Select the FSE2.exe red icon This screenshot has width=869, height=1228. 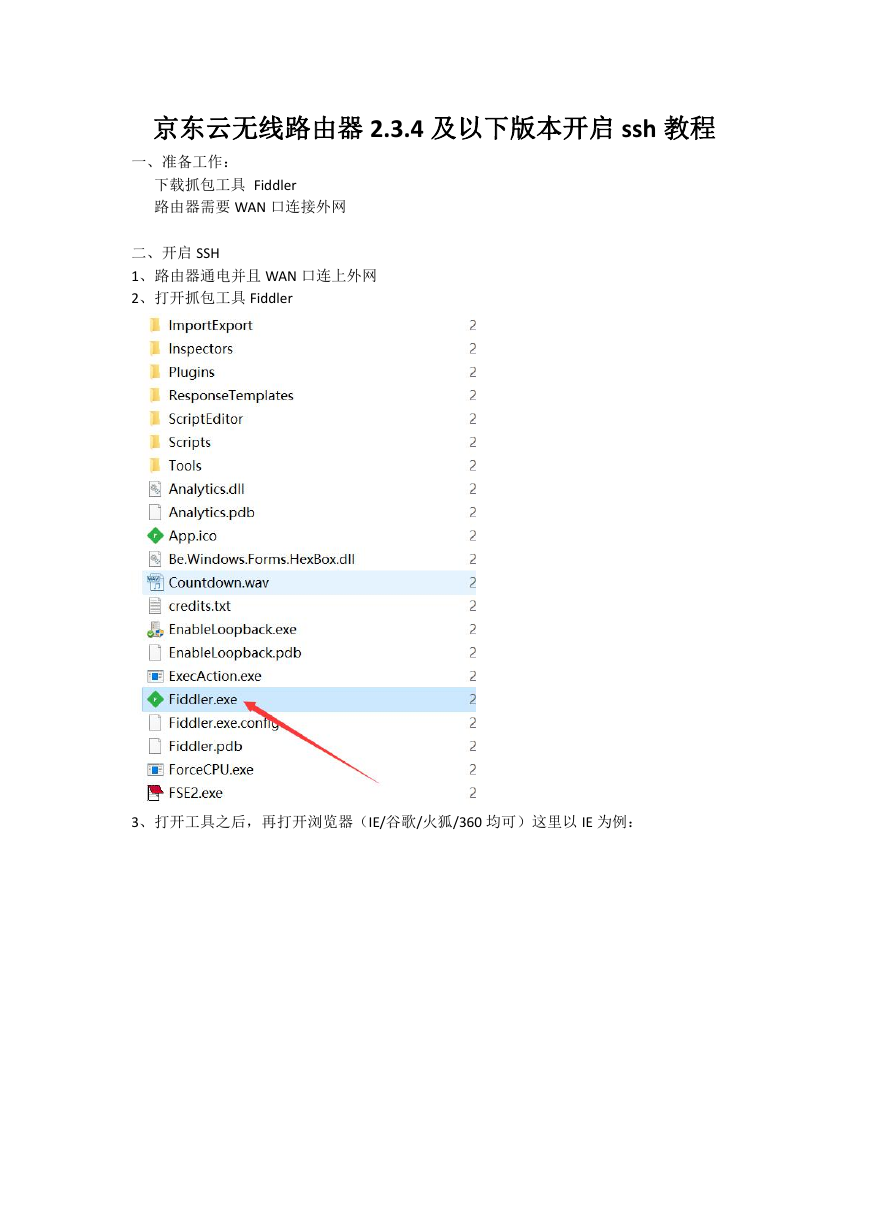click(x=155, y=793)
